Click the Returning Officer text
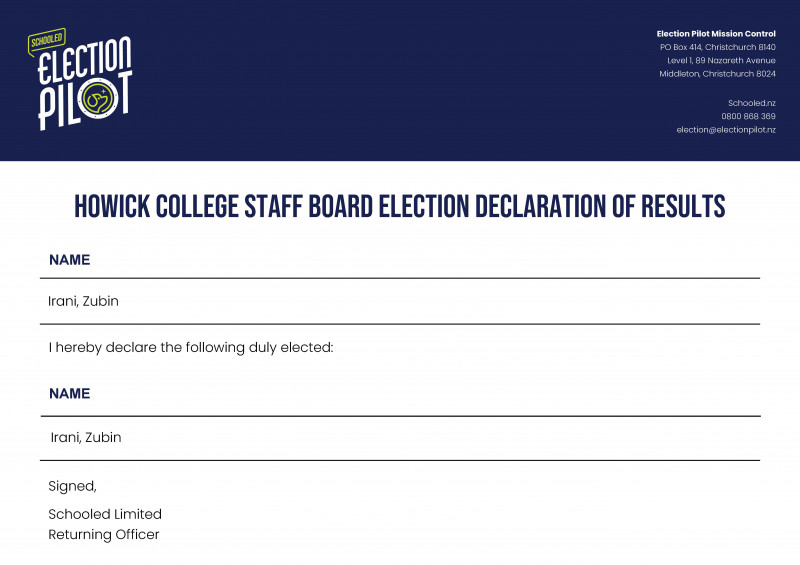The height and width of the screenshot is (565, 800). tap(104, 534)
